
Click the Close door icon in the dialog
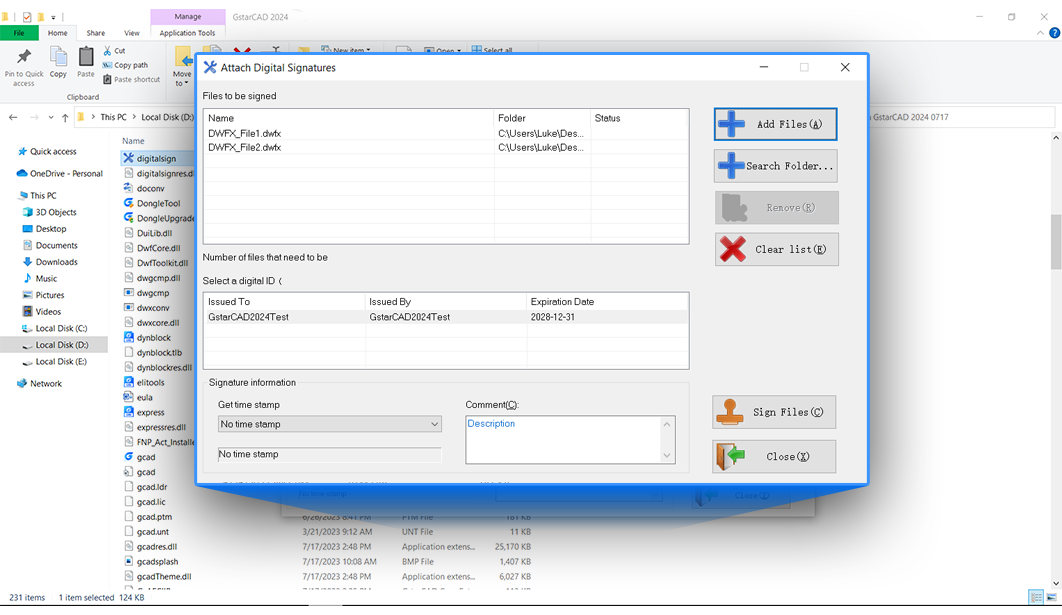[x=731, y=456]
